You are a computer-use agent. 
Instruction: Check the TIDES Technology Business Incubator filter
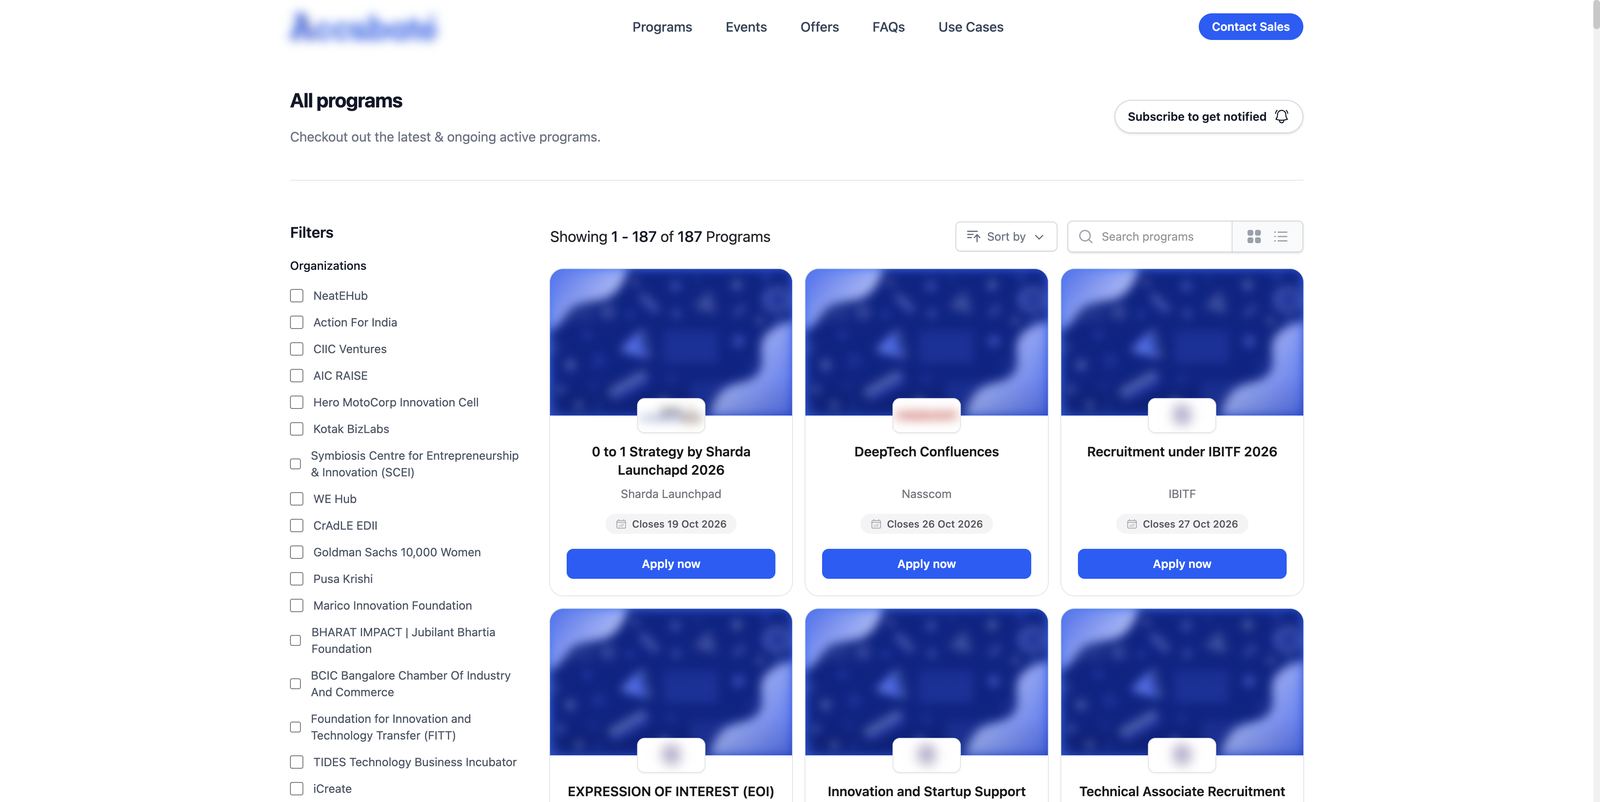[297, 762]
